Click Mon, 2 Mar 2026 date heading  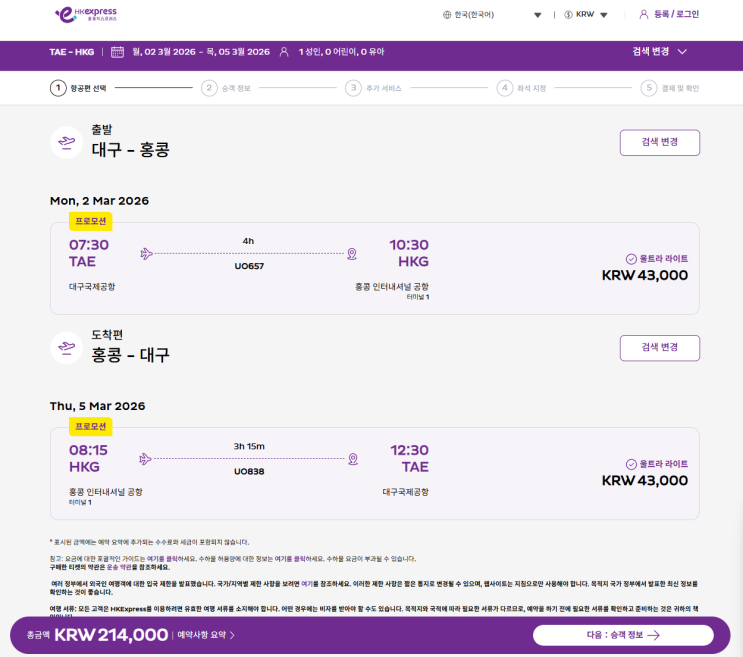pos(99,201)
